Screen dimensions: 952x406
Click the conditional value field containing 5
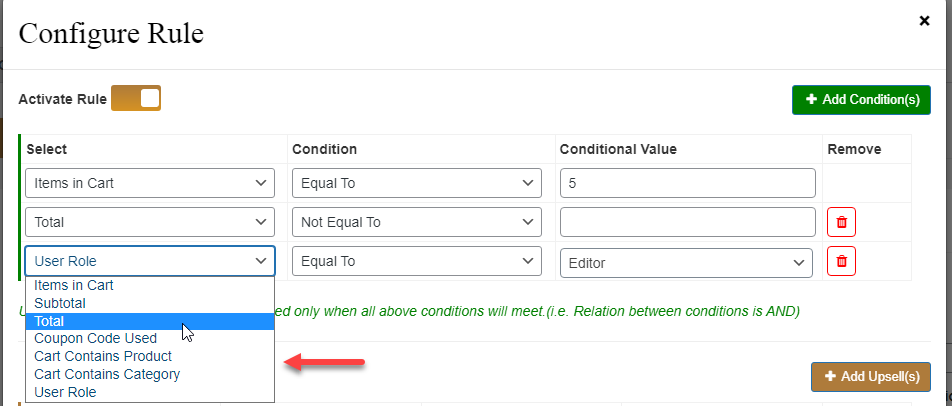tap(688, 183)
